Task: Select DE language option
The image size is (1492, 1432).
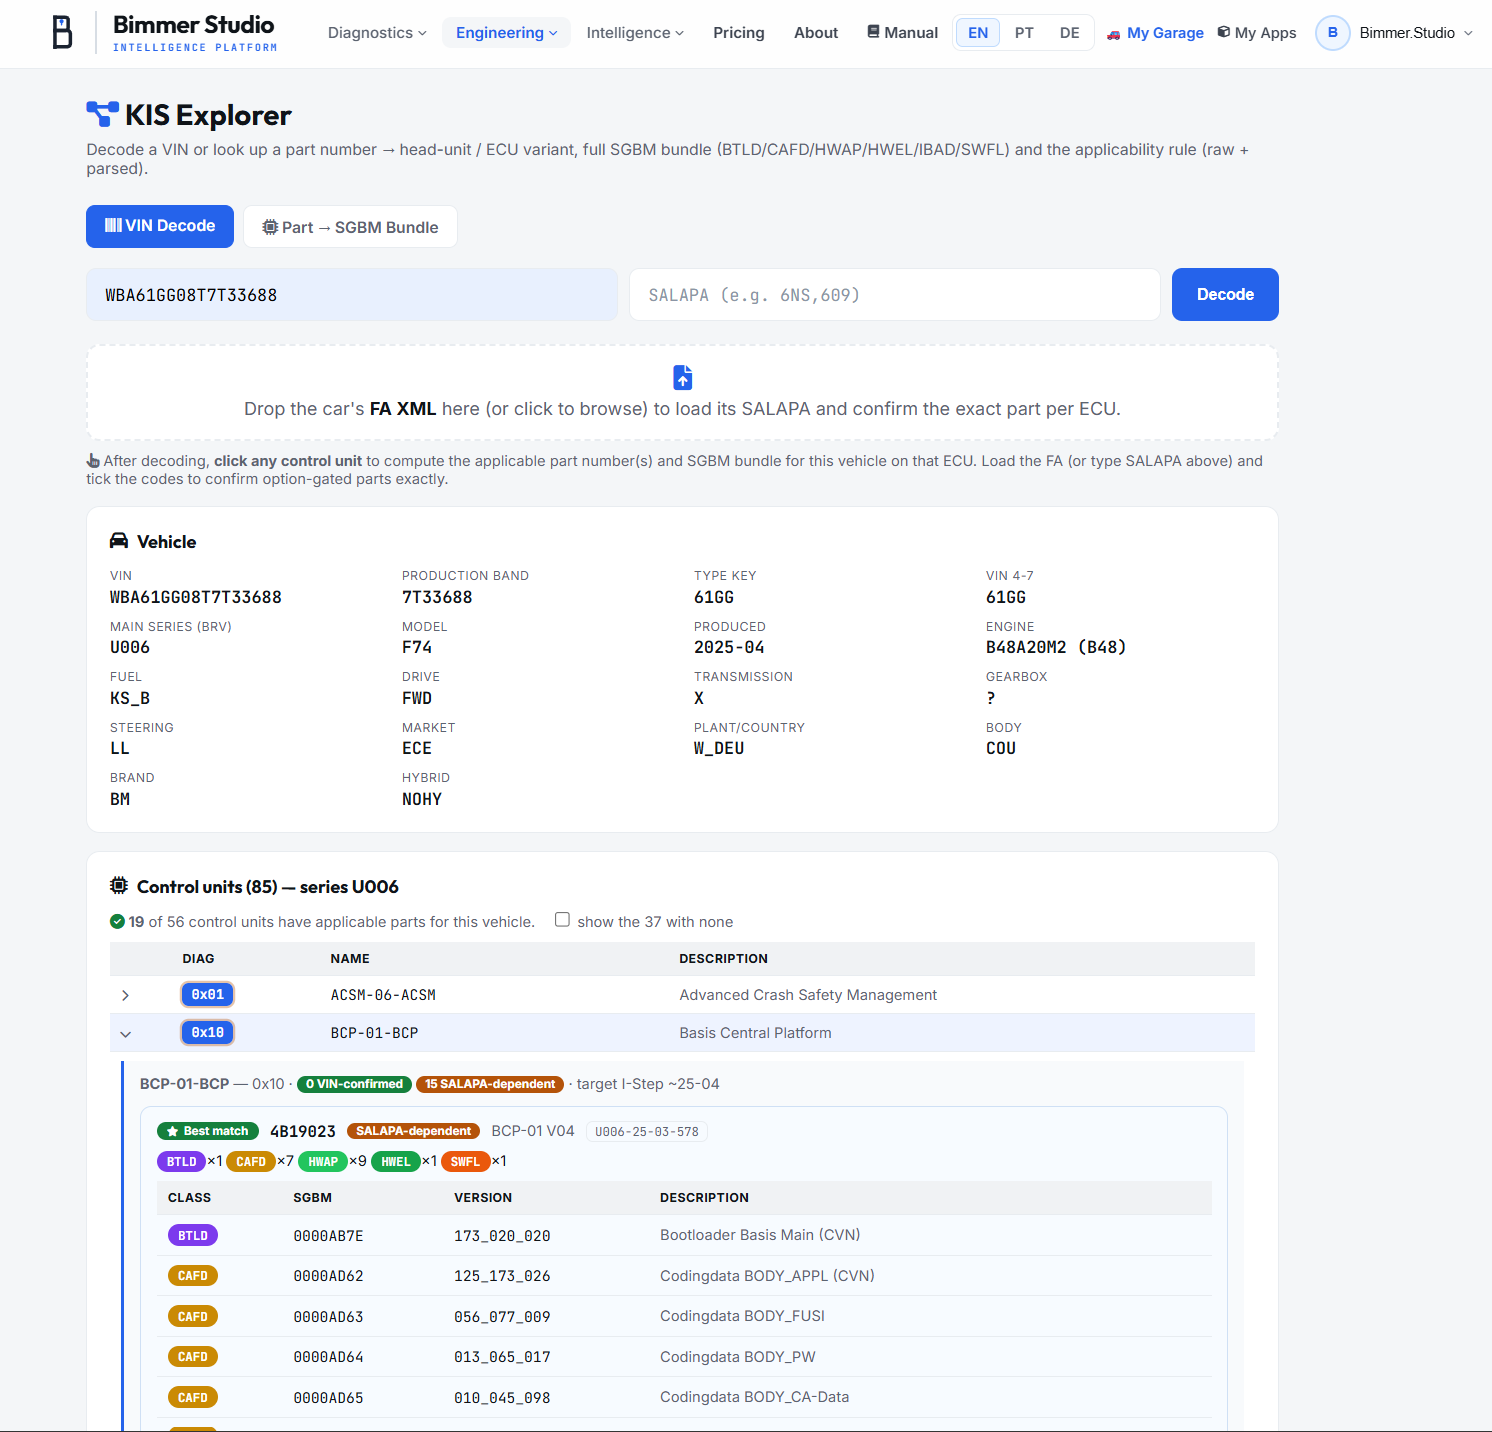Action: click(x=1069, y=33)
